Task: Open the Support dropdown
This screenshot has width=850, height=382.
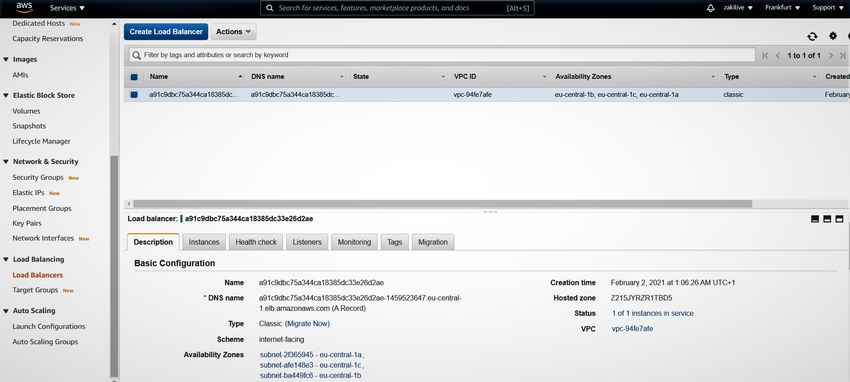Action: (827, 8)
